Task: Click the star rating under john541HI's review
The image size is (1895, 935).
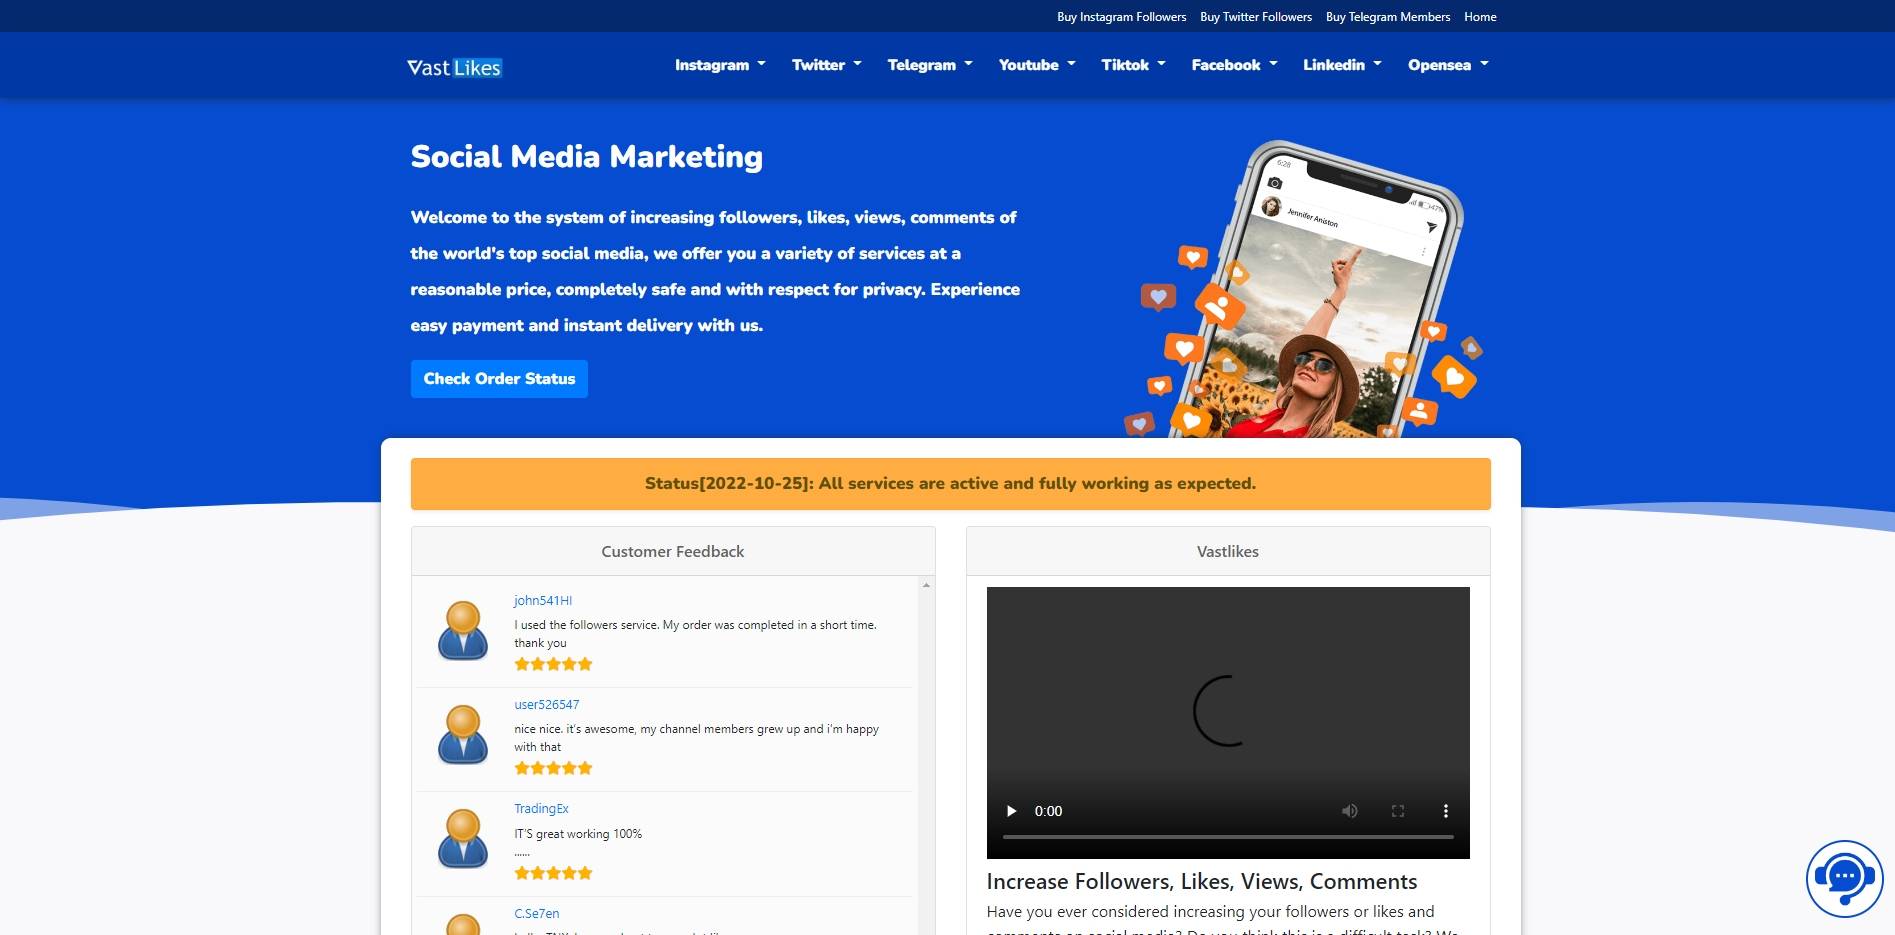Action: 553,664
